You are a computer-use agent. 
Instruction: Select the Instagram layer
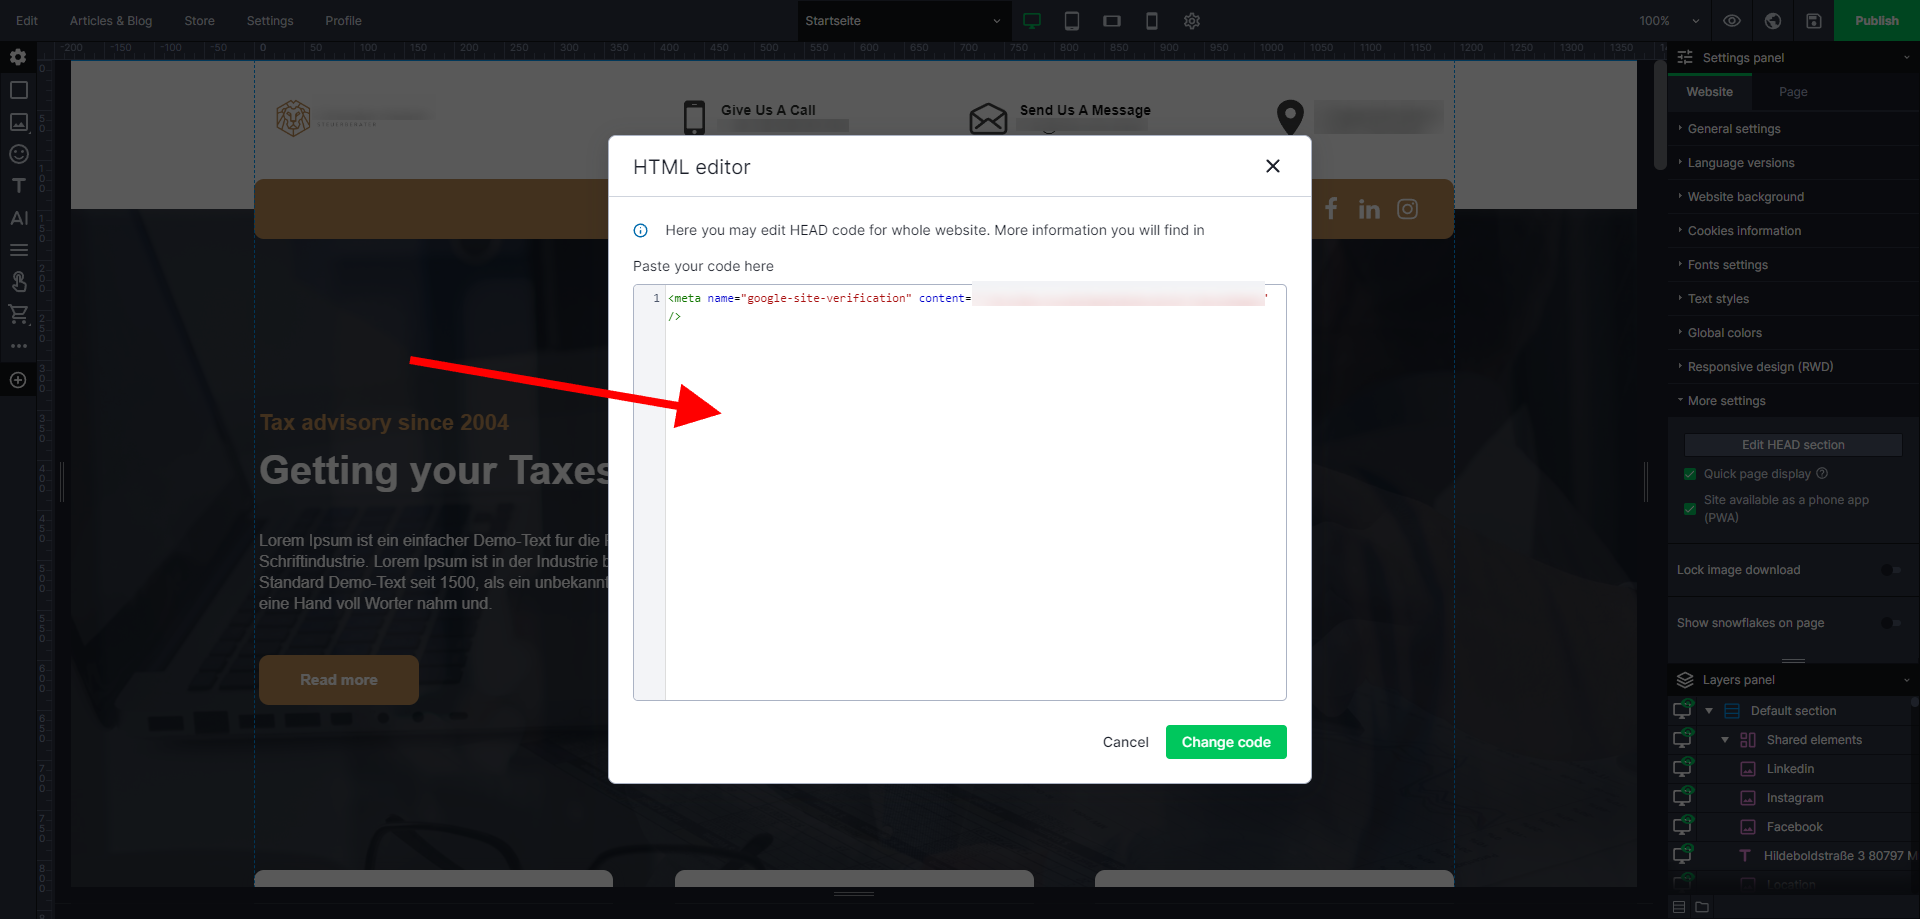[x=1795, y=798]
